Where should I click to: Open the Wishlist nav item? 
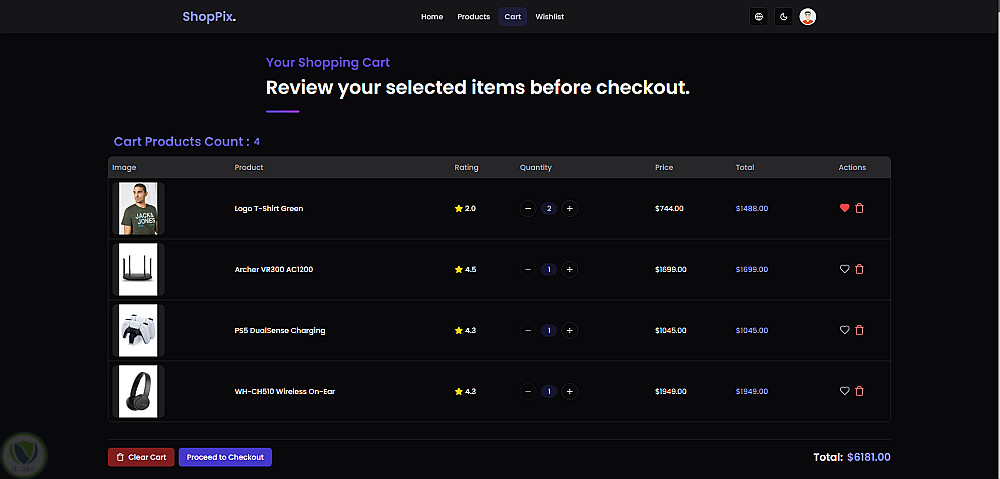[x=549, y=17]
